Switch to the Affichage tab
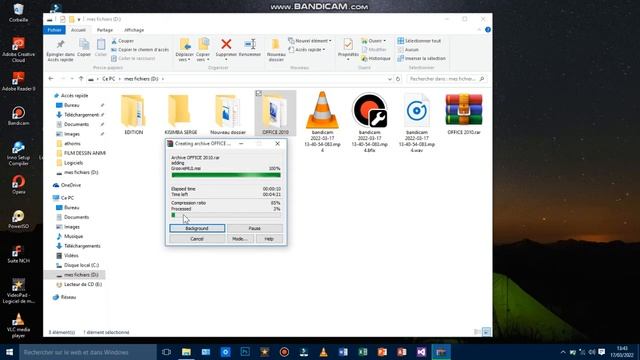Image resolution: width=640 pixels, height=360 pixels. pos(134,30)
